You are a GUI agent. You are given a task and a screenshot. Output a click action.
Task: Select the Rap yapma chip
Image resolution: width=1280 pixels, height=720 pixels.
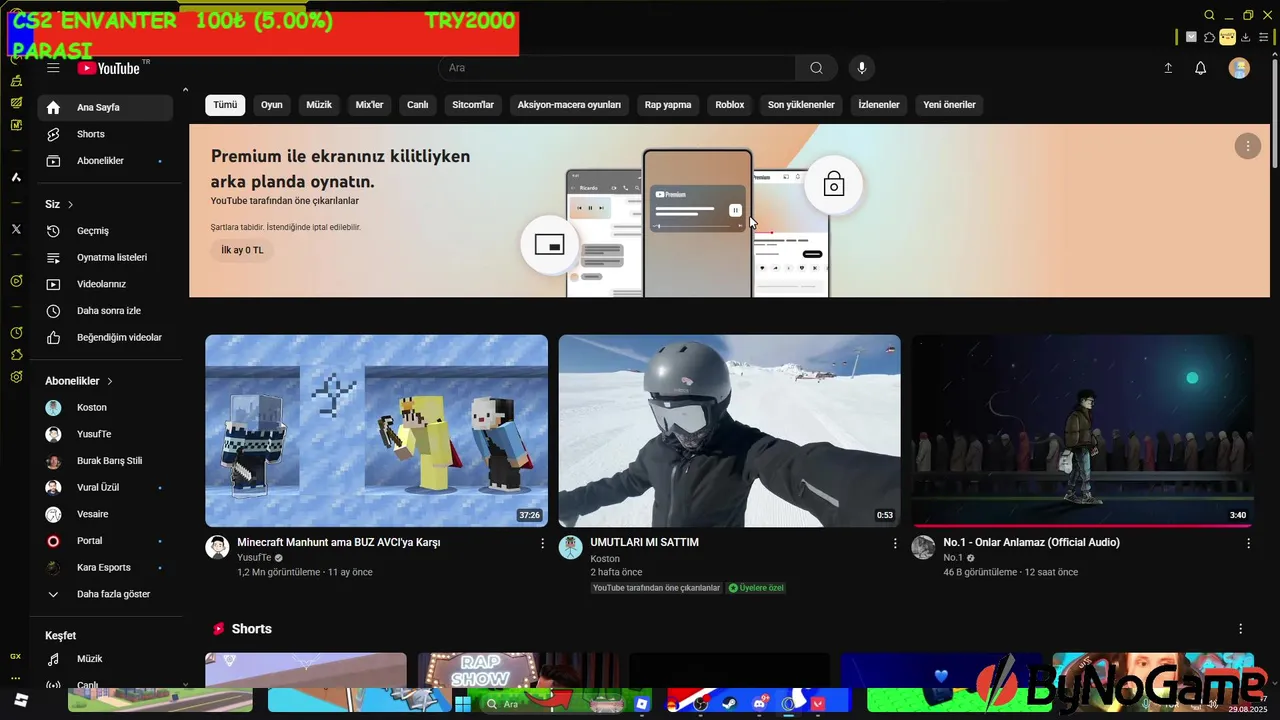[x=668, y=105]
